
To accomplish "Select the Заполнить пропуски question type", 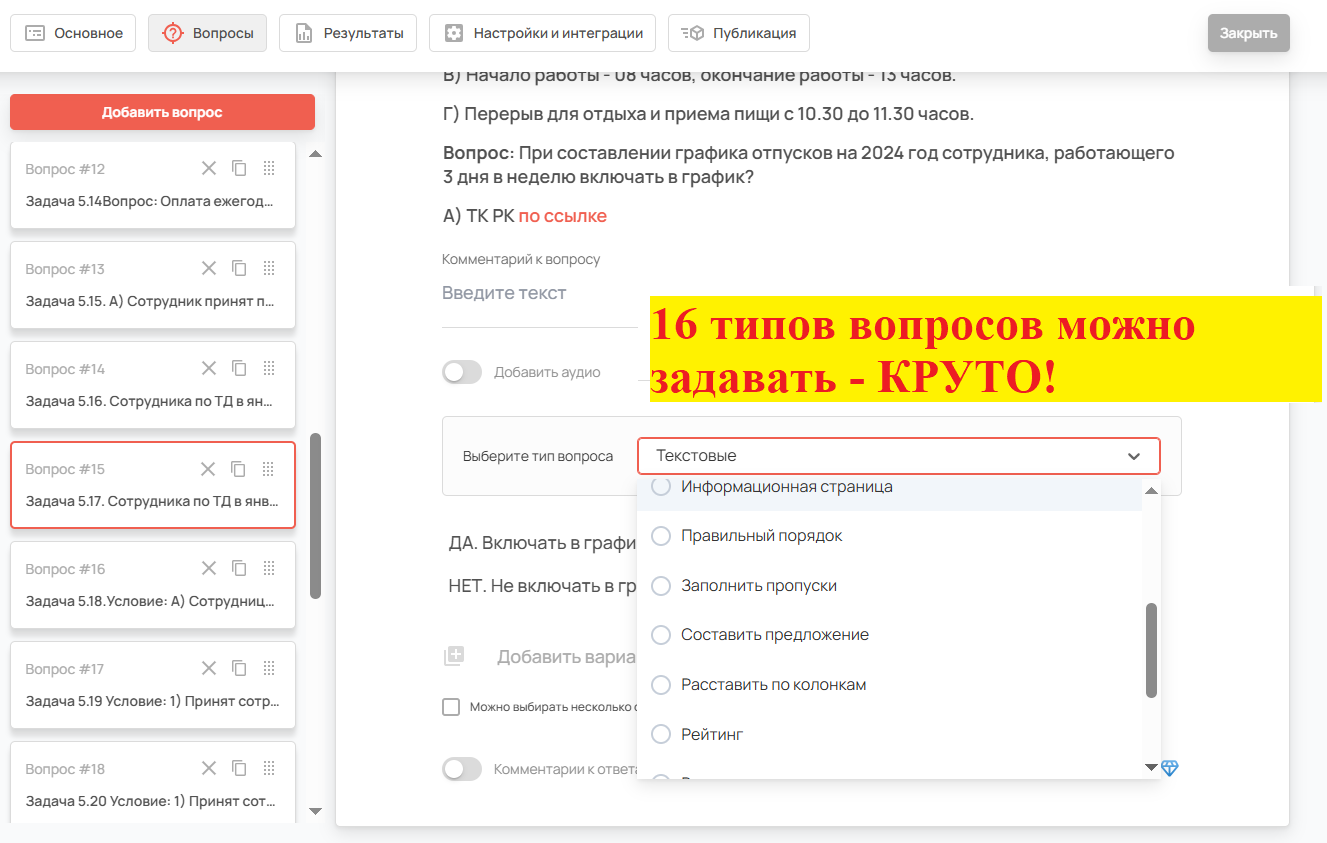I will pyautogui.click(x=758, y=586).
